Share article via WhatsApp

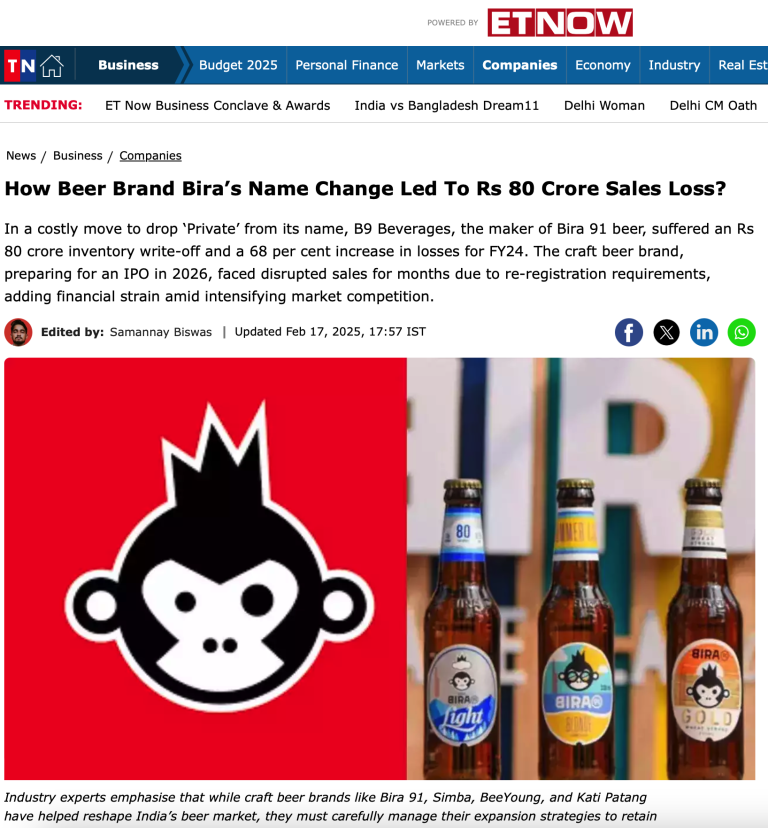742,332
